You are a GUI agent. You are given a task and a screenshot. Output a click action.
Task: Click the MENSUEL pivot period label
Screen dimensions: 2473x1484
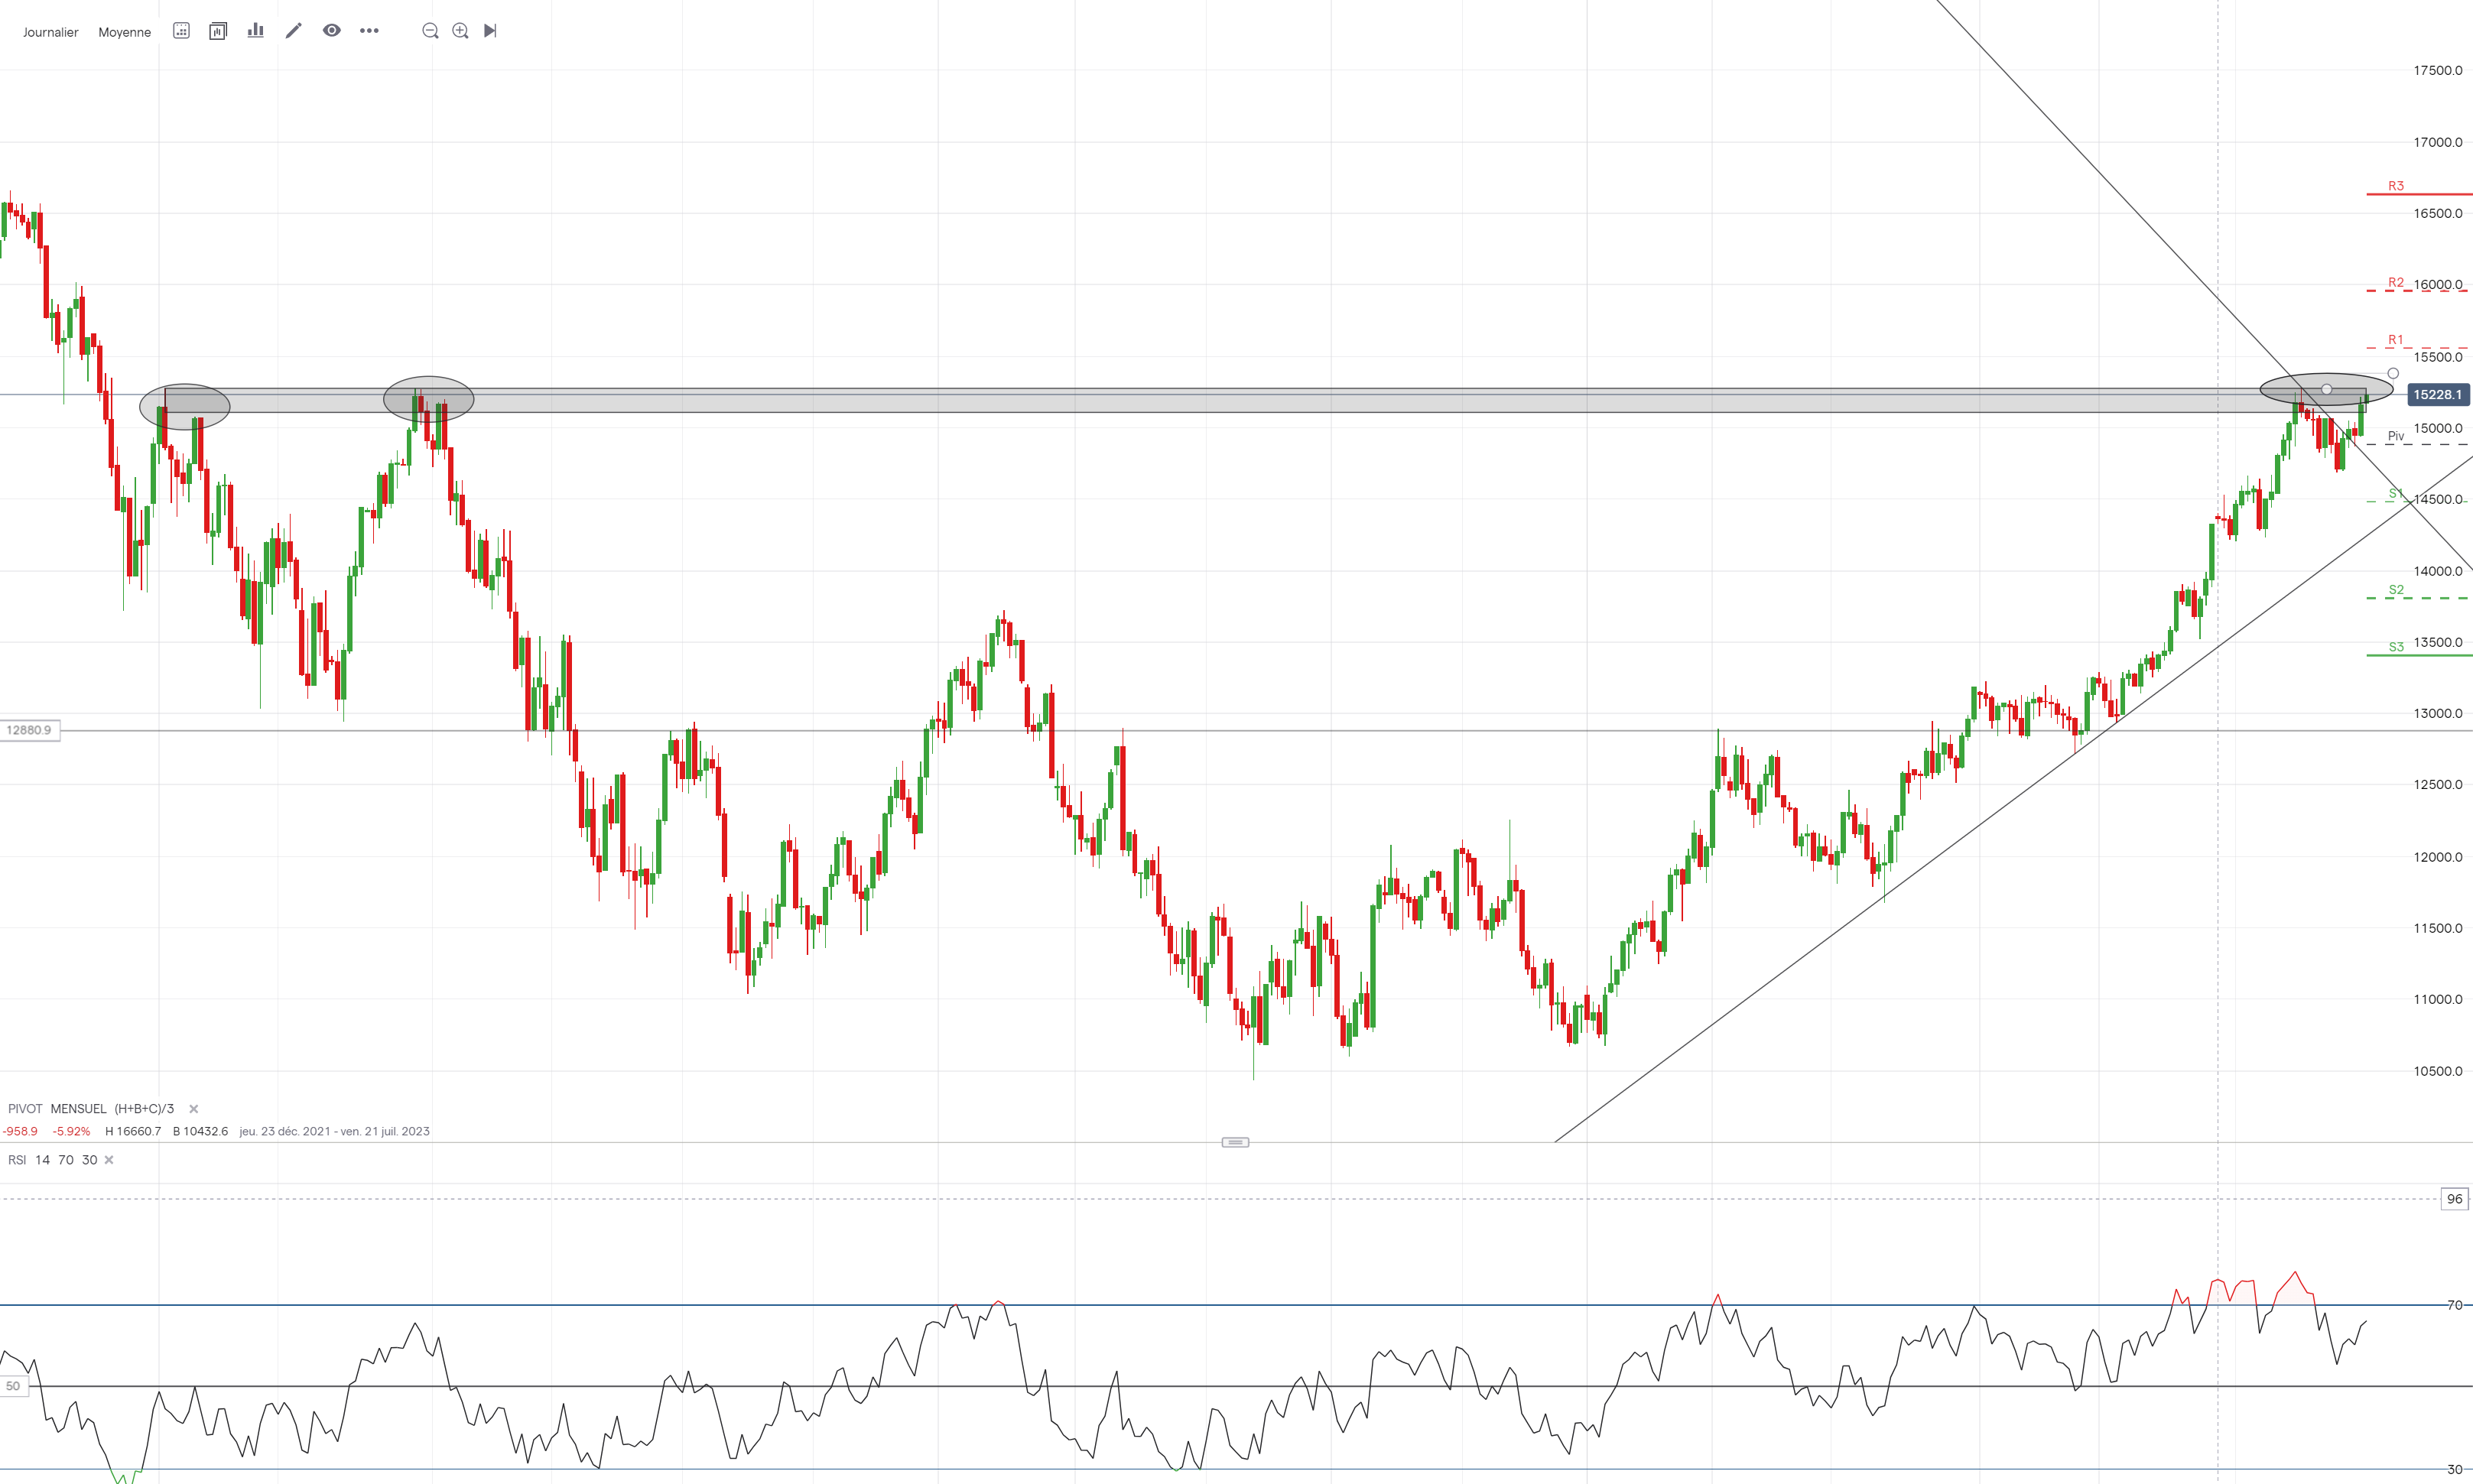78,1109
